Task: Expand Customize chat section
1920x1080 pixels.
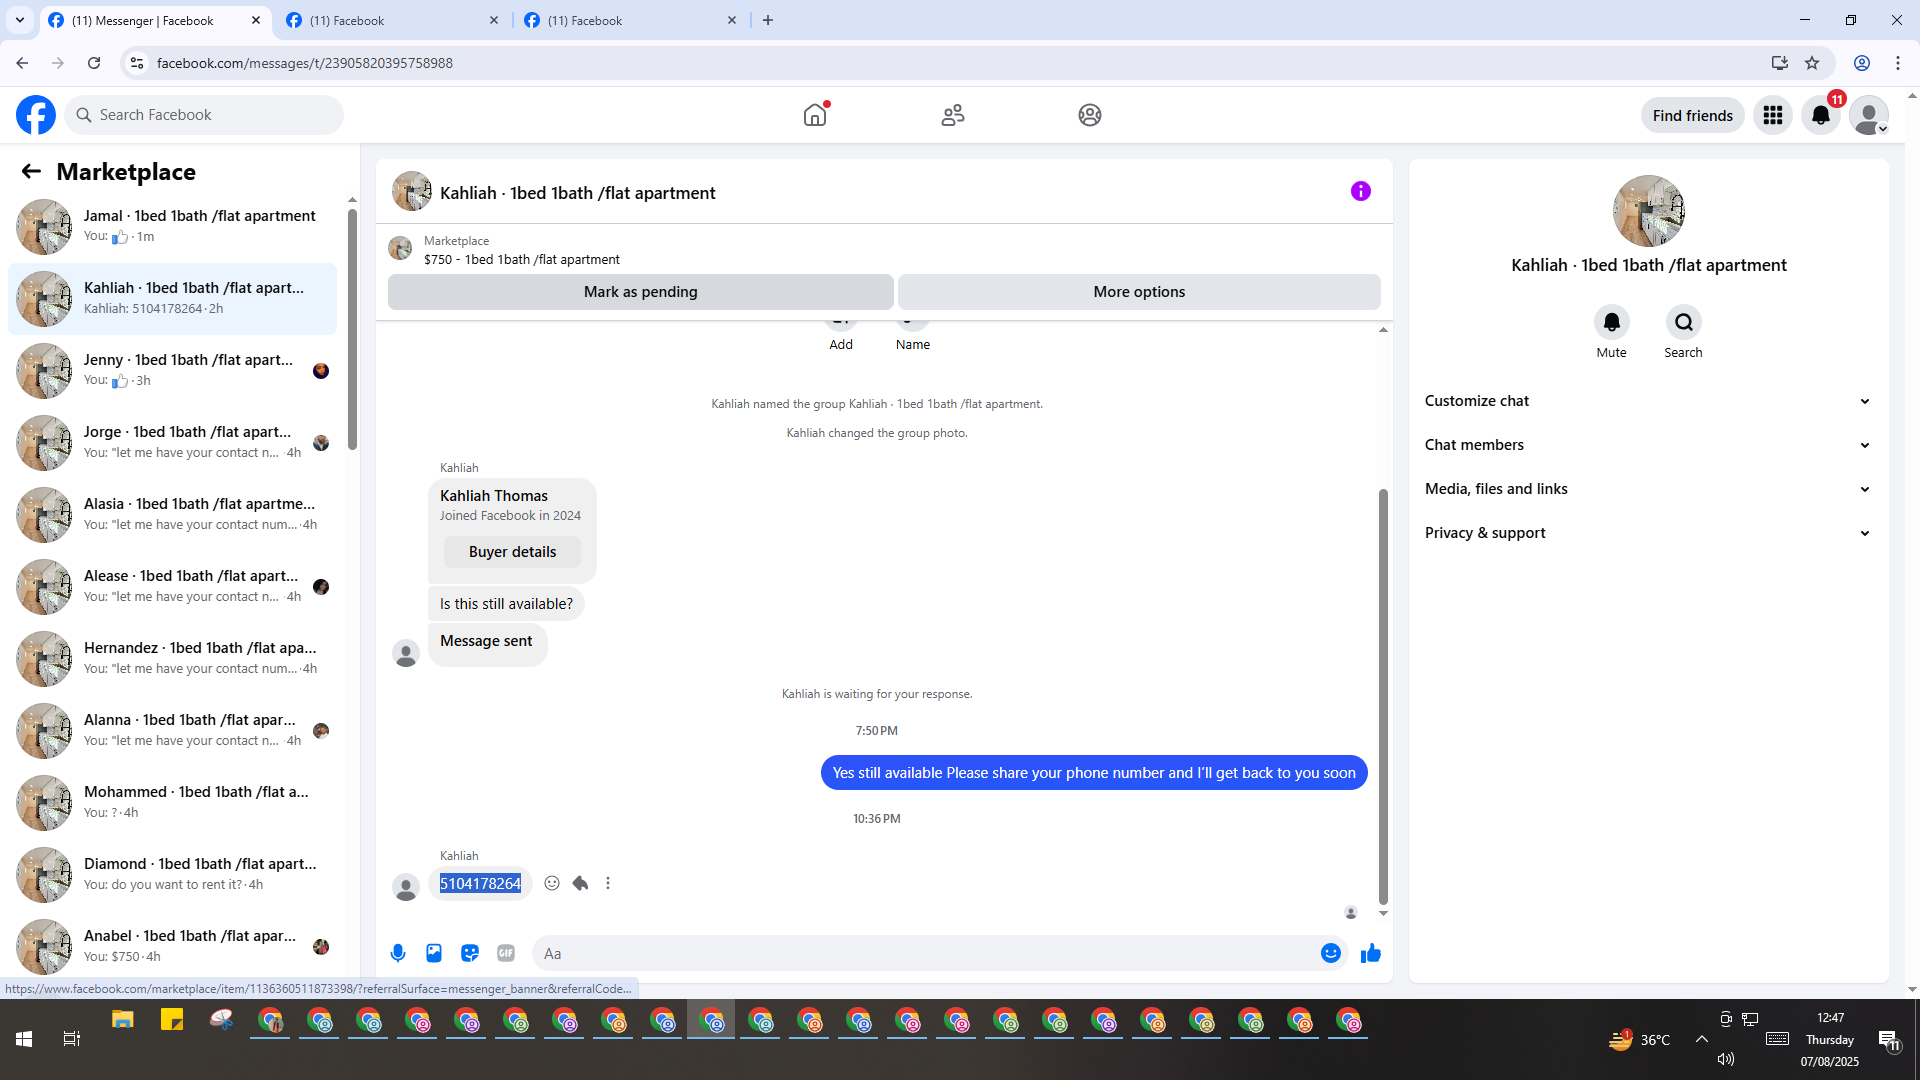Action: 1647,401
